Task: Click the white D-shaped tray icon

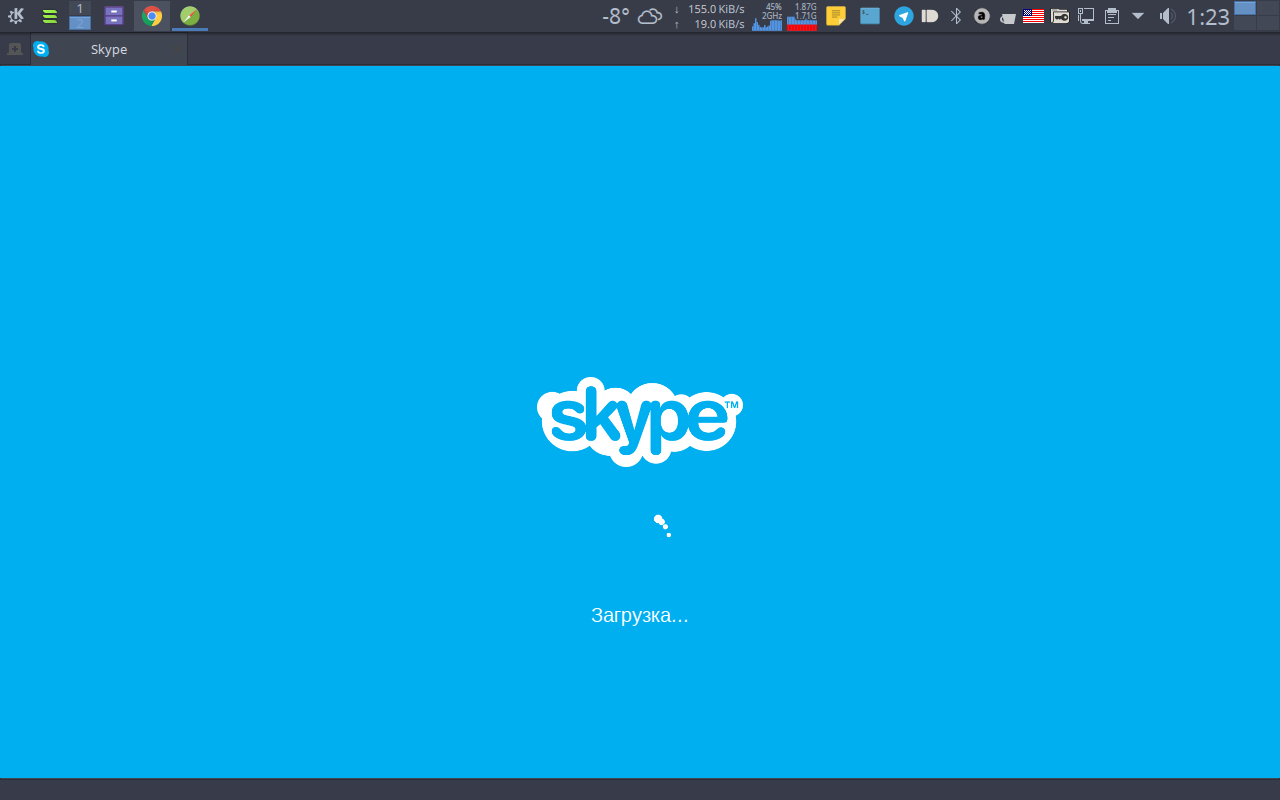Action: pos(930,16)
